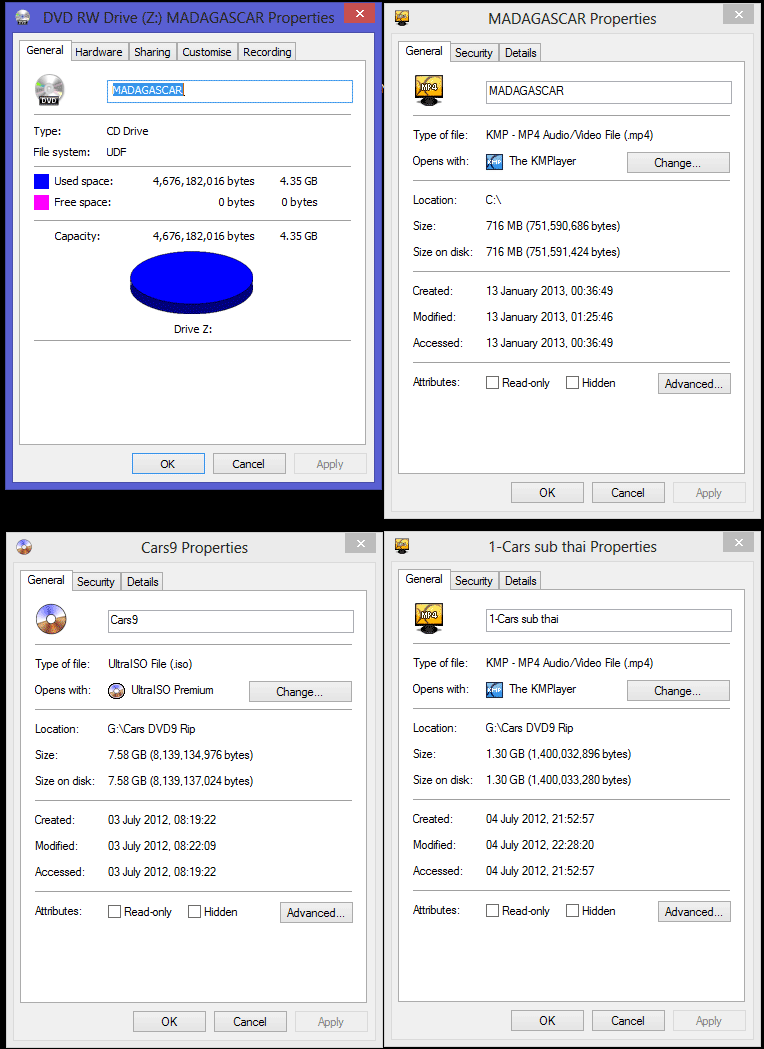764x1049 pixels.
Task: Click KMPlayer icon in 1-Cars sub thai Properties
Action: 494,690
